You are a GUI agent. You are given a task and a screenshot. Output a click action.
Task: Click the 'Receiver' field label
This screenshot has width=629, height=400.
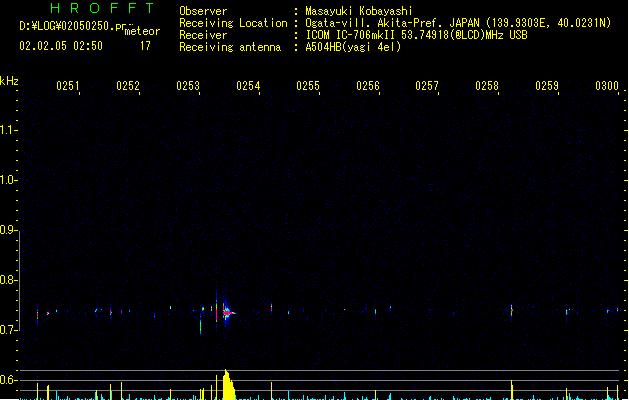click(203, 35)
